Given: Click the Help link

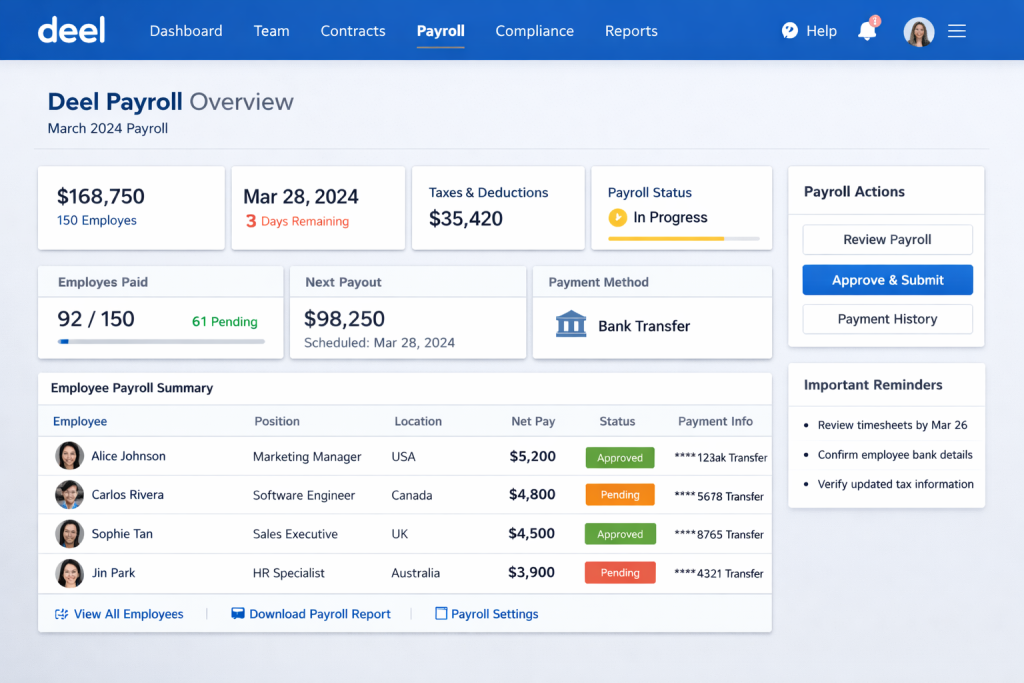Looking at the screenshot, I should coord(821,31).
